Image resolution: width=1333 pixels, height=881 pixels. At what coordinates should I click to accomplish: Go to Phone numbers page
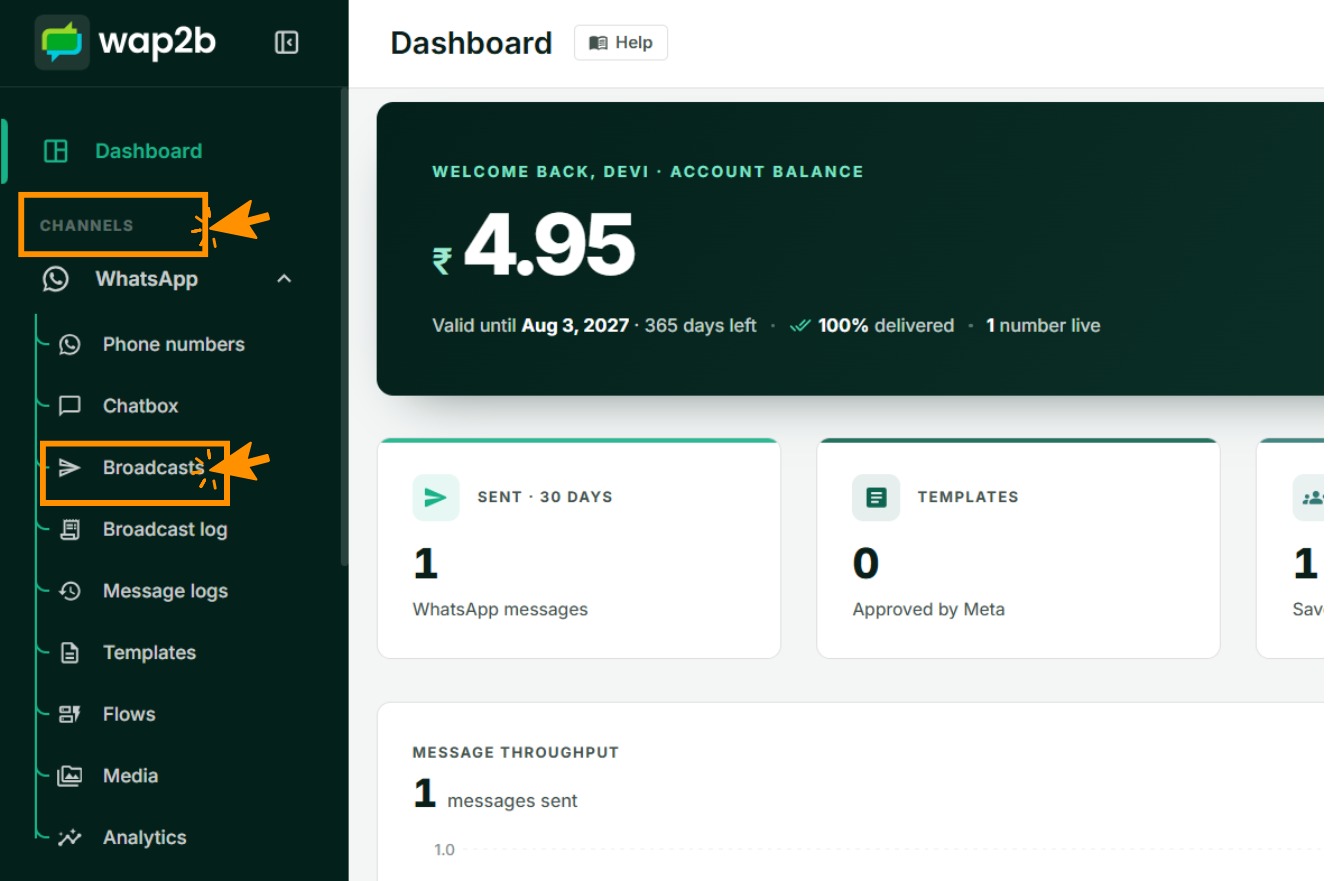173,344
